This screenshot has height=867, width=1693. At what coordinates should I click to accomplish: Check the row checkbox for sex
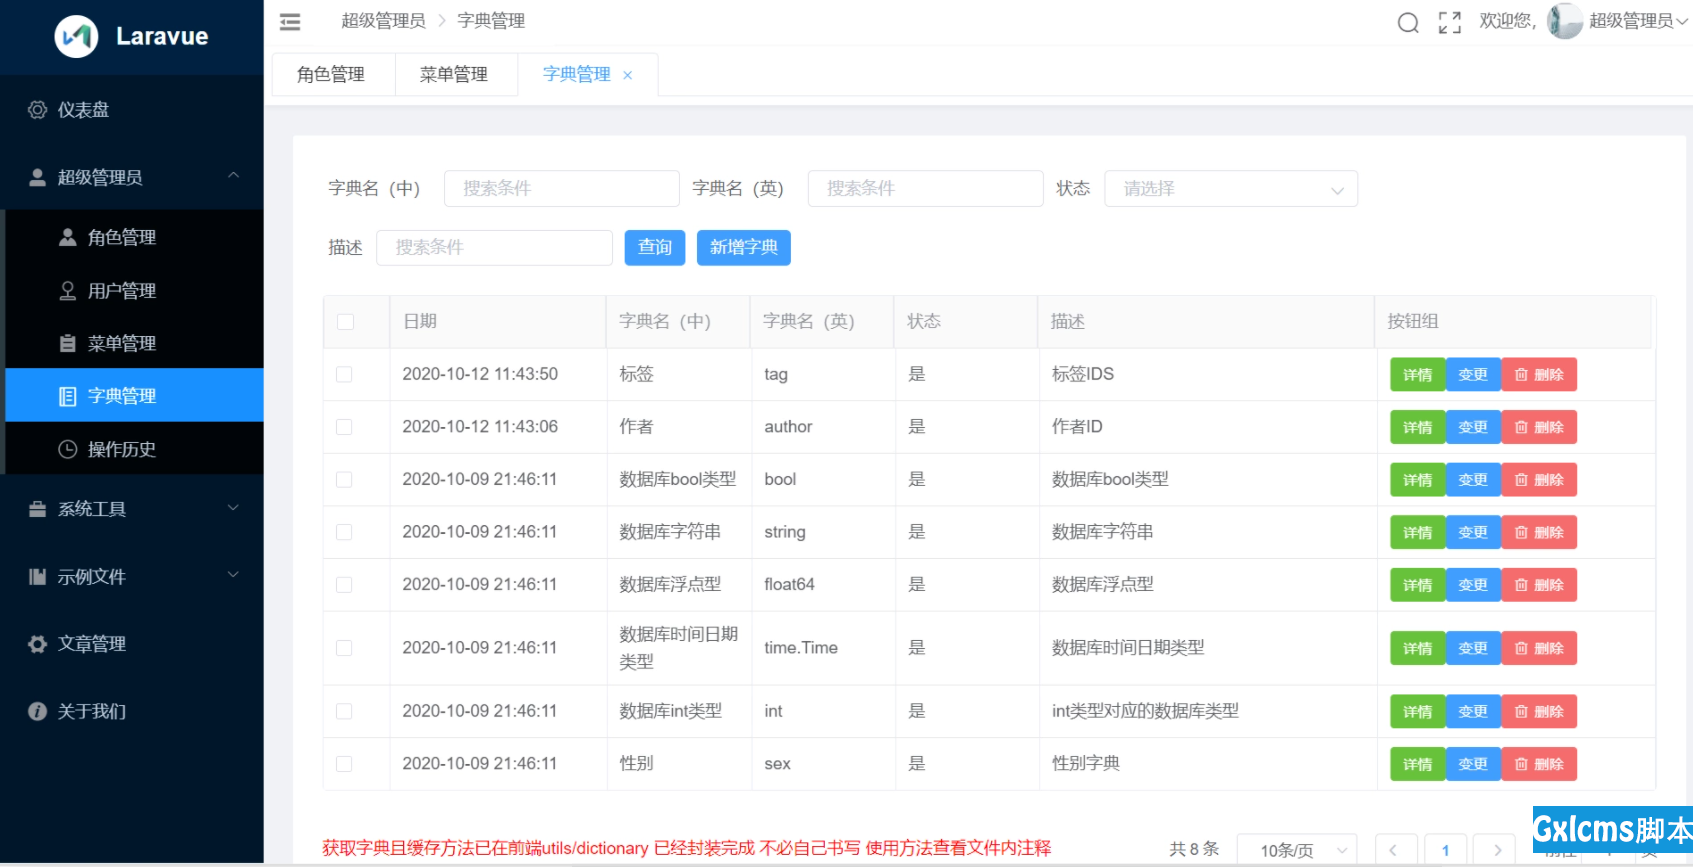point(344,764)
